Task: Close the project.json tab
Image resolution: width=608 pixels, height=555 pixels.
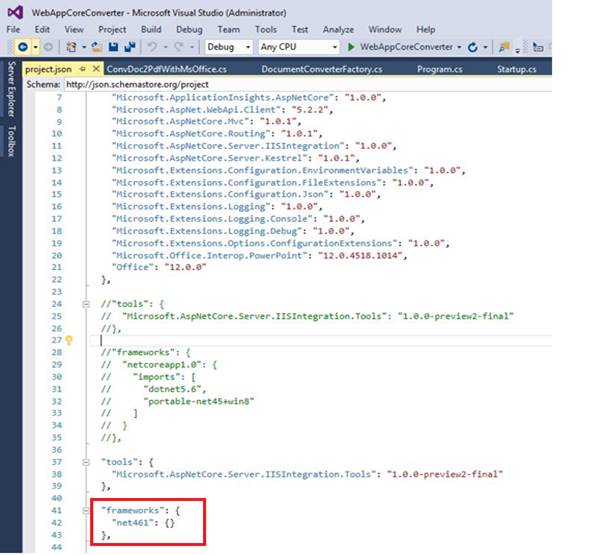Action: (x=96, y=69)
